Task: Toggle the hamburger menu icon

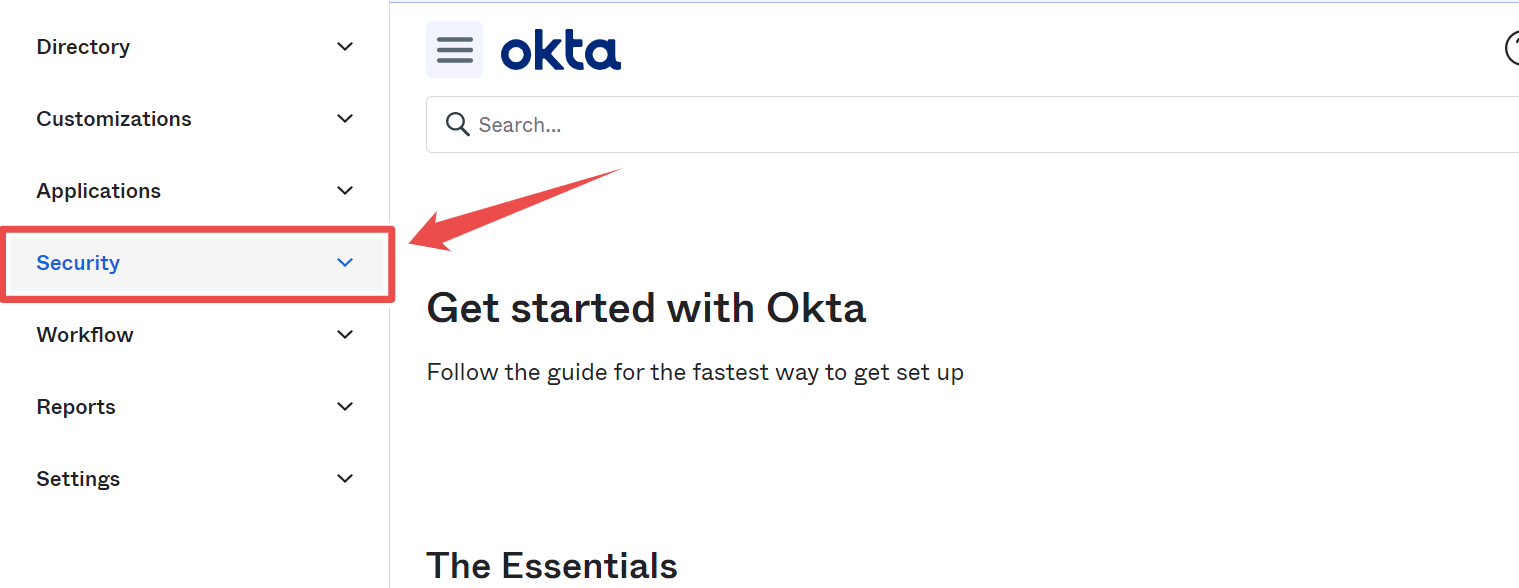Action: click(x=454, y=49)
